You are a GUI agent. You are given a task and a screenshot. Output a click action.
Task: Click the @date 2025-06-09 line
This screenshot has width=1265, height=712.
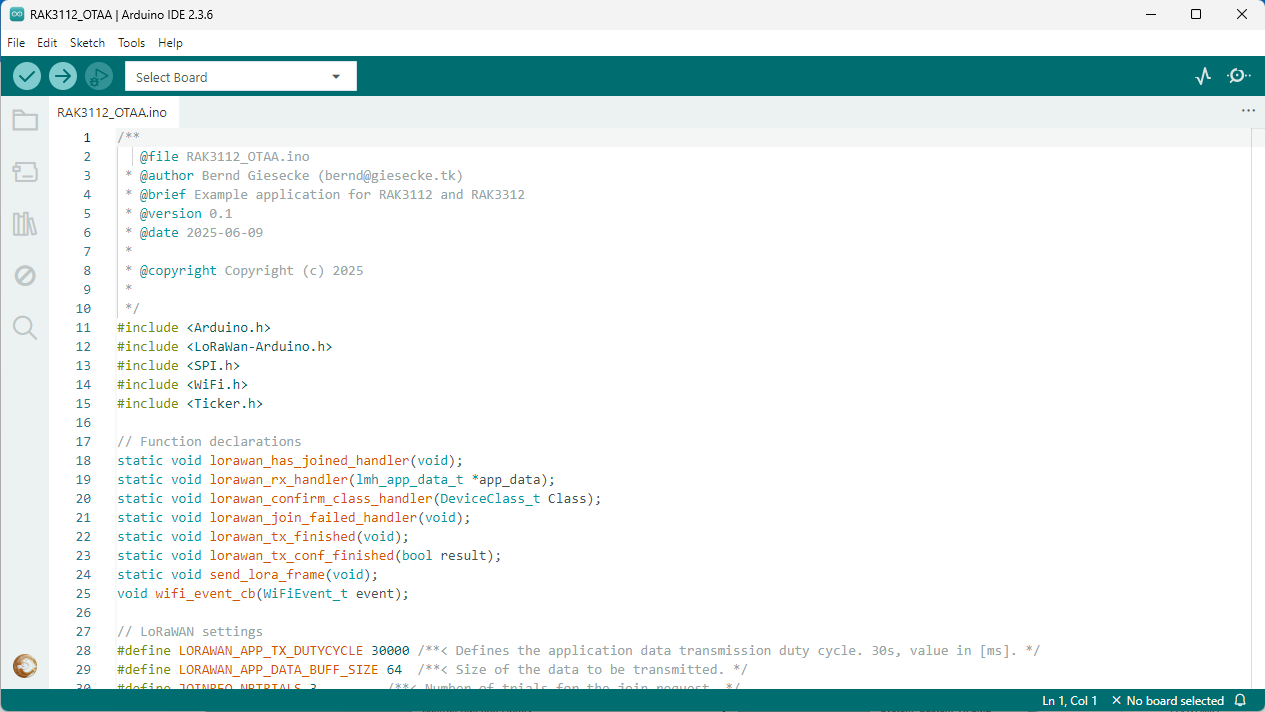(194, 233)
